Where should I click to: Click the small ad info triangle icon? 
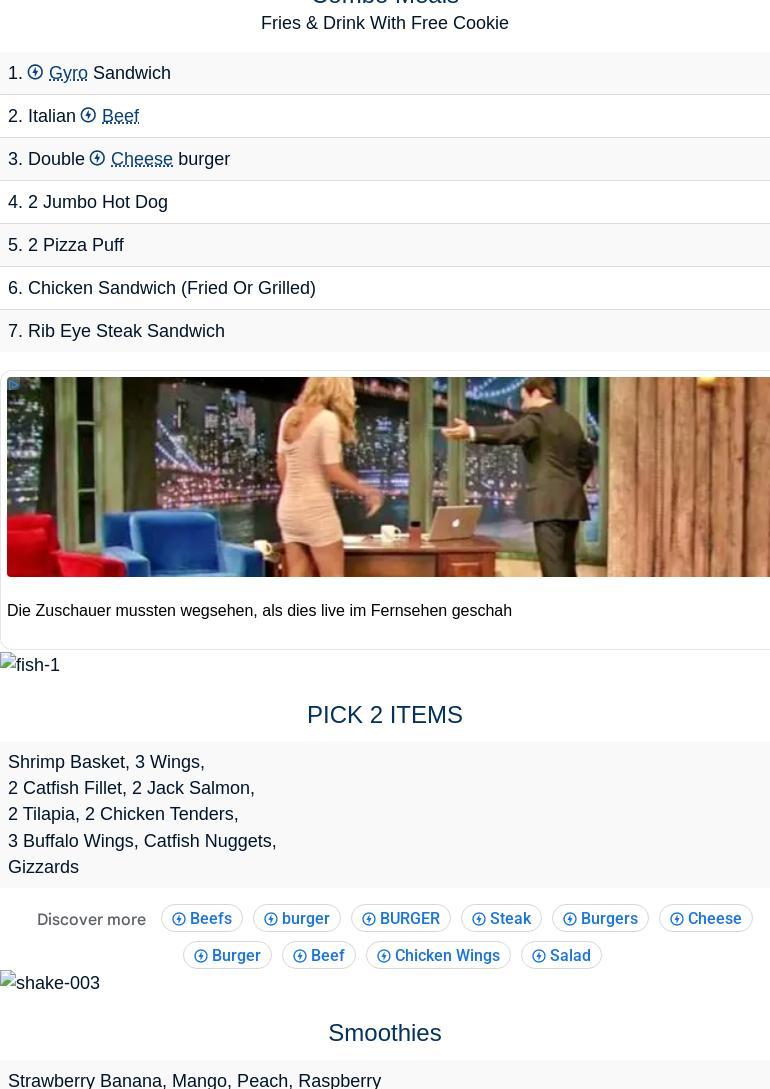[x=13, y=384]
